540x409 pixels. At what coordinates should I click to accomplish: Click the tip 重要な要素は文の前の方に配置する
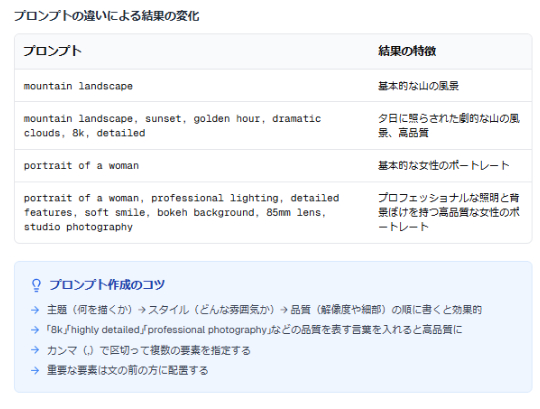point(128,370)
